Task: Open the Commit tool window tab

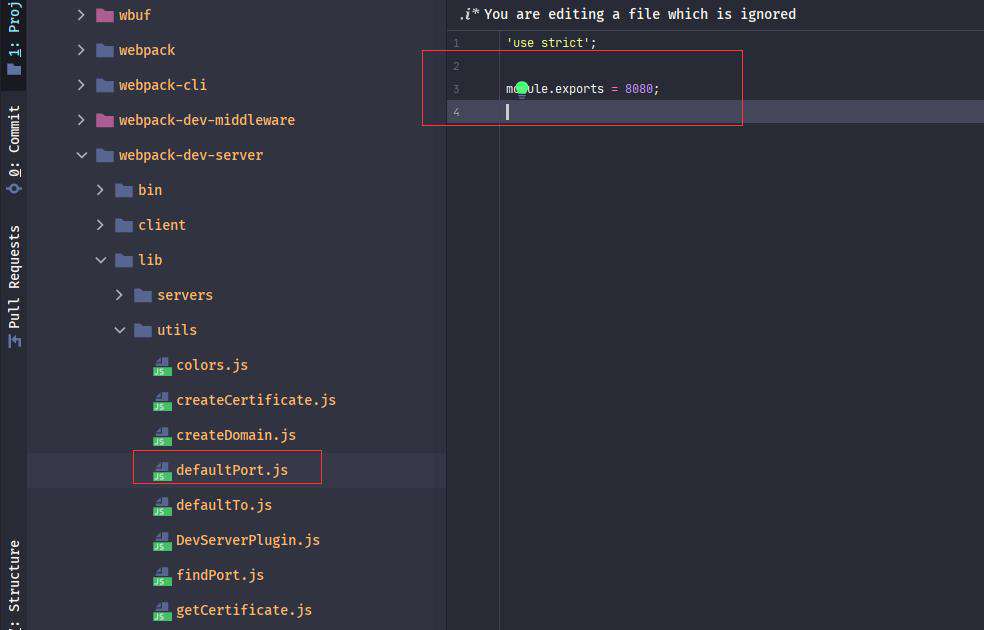Action: pos(14,150)
